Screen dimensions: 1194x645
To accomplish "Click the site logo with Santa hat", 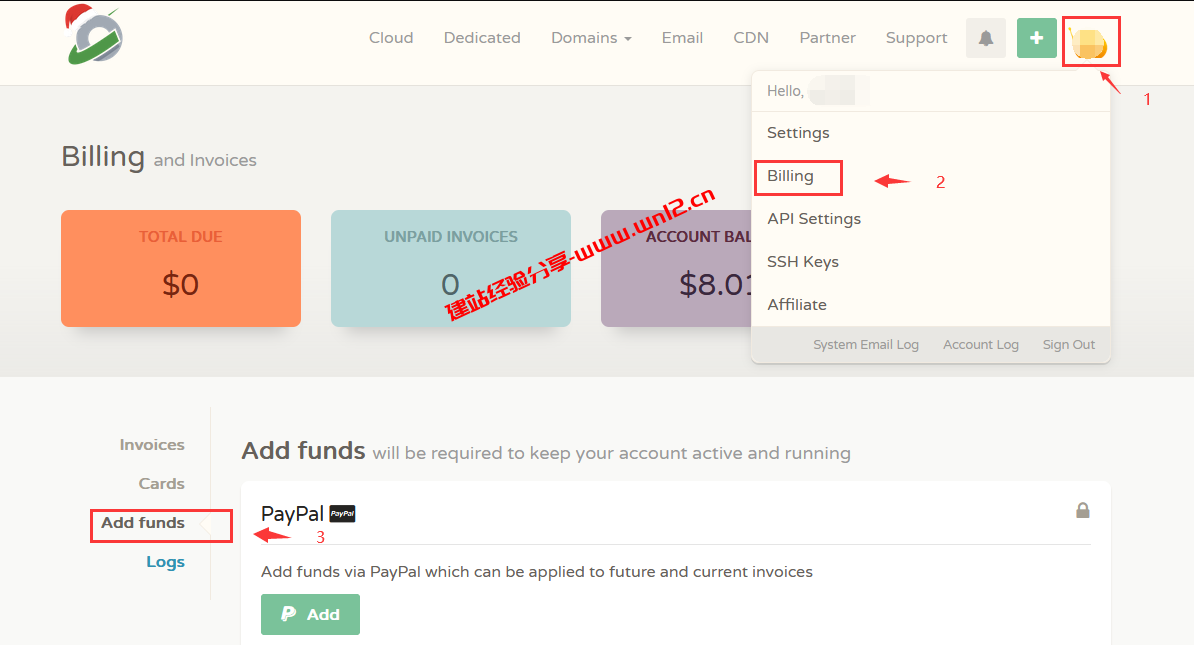I will point(91,35).
